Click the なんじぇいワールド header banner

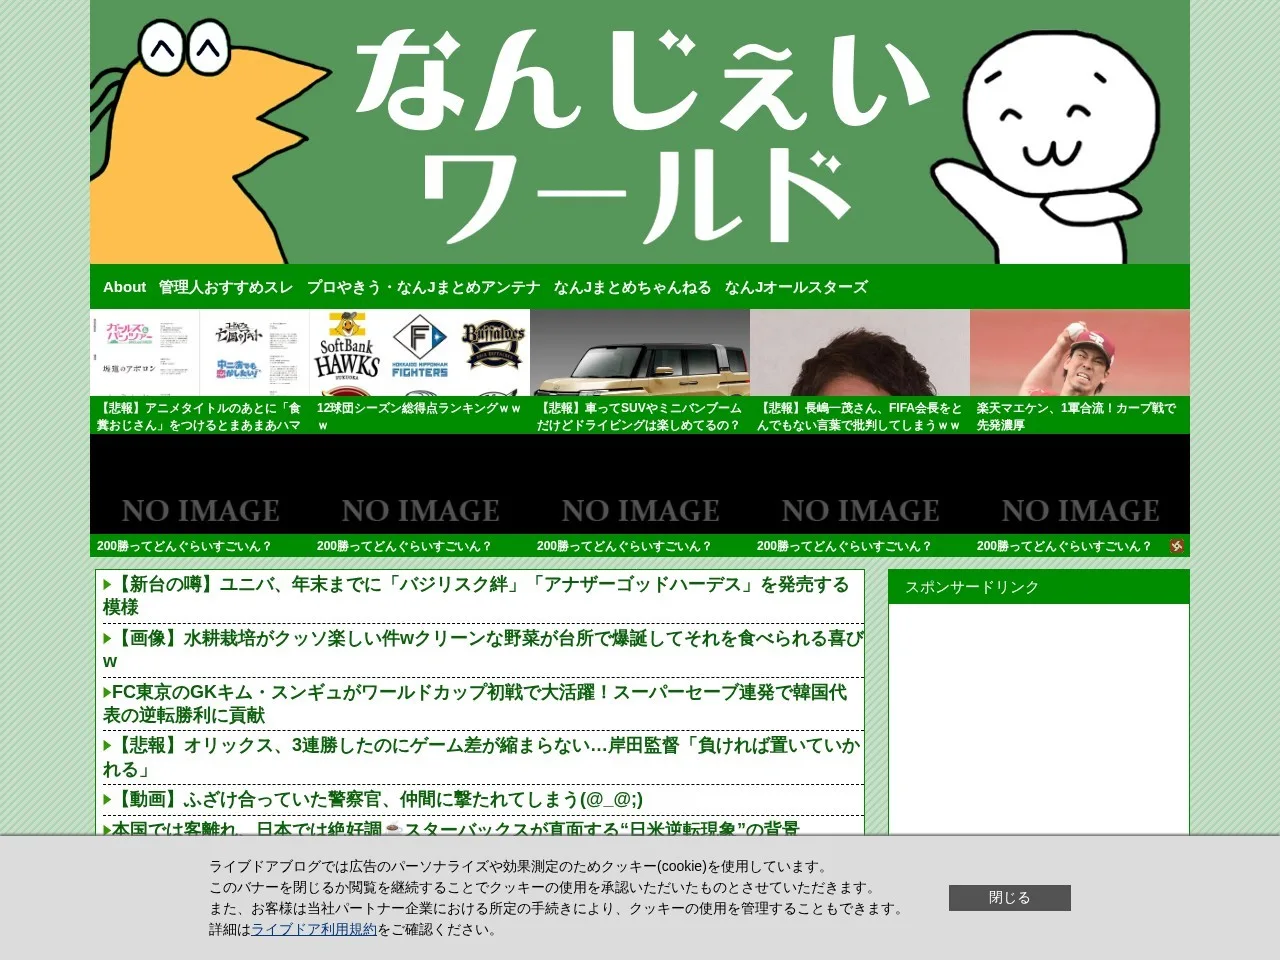(x=640, y=132)
